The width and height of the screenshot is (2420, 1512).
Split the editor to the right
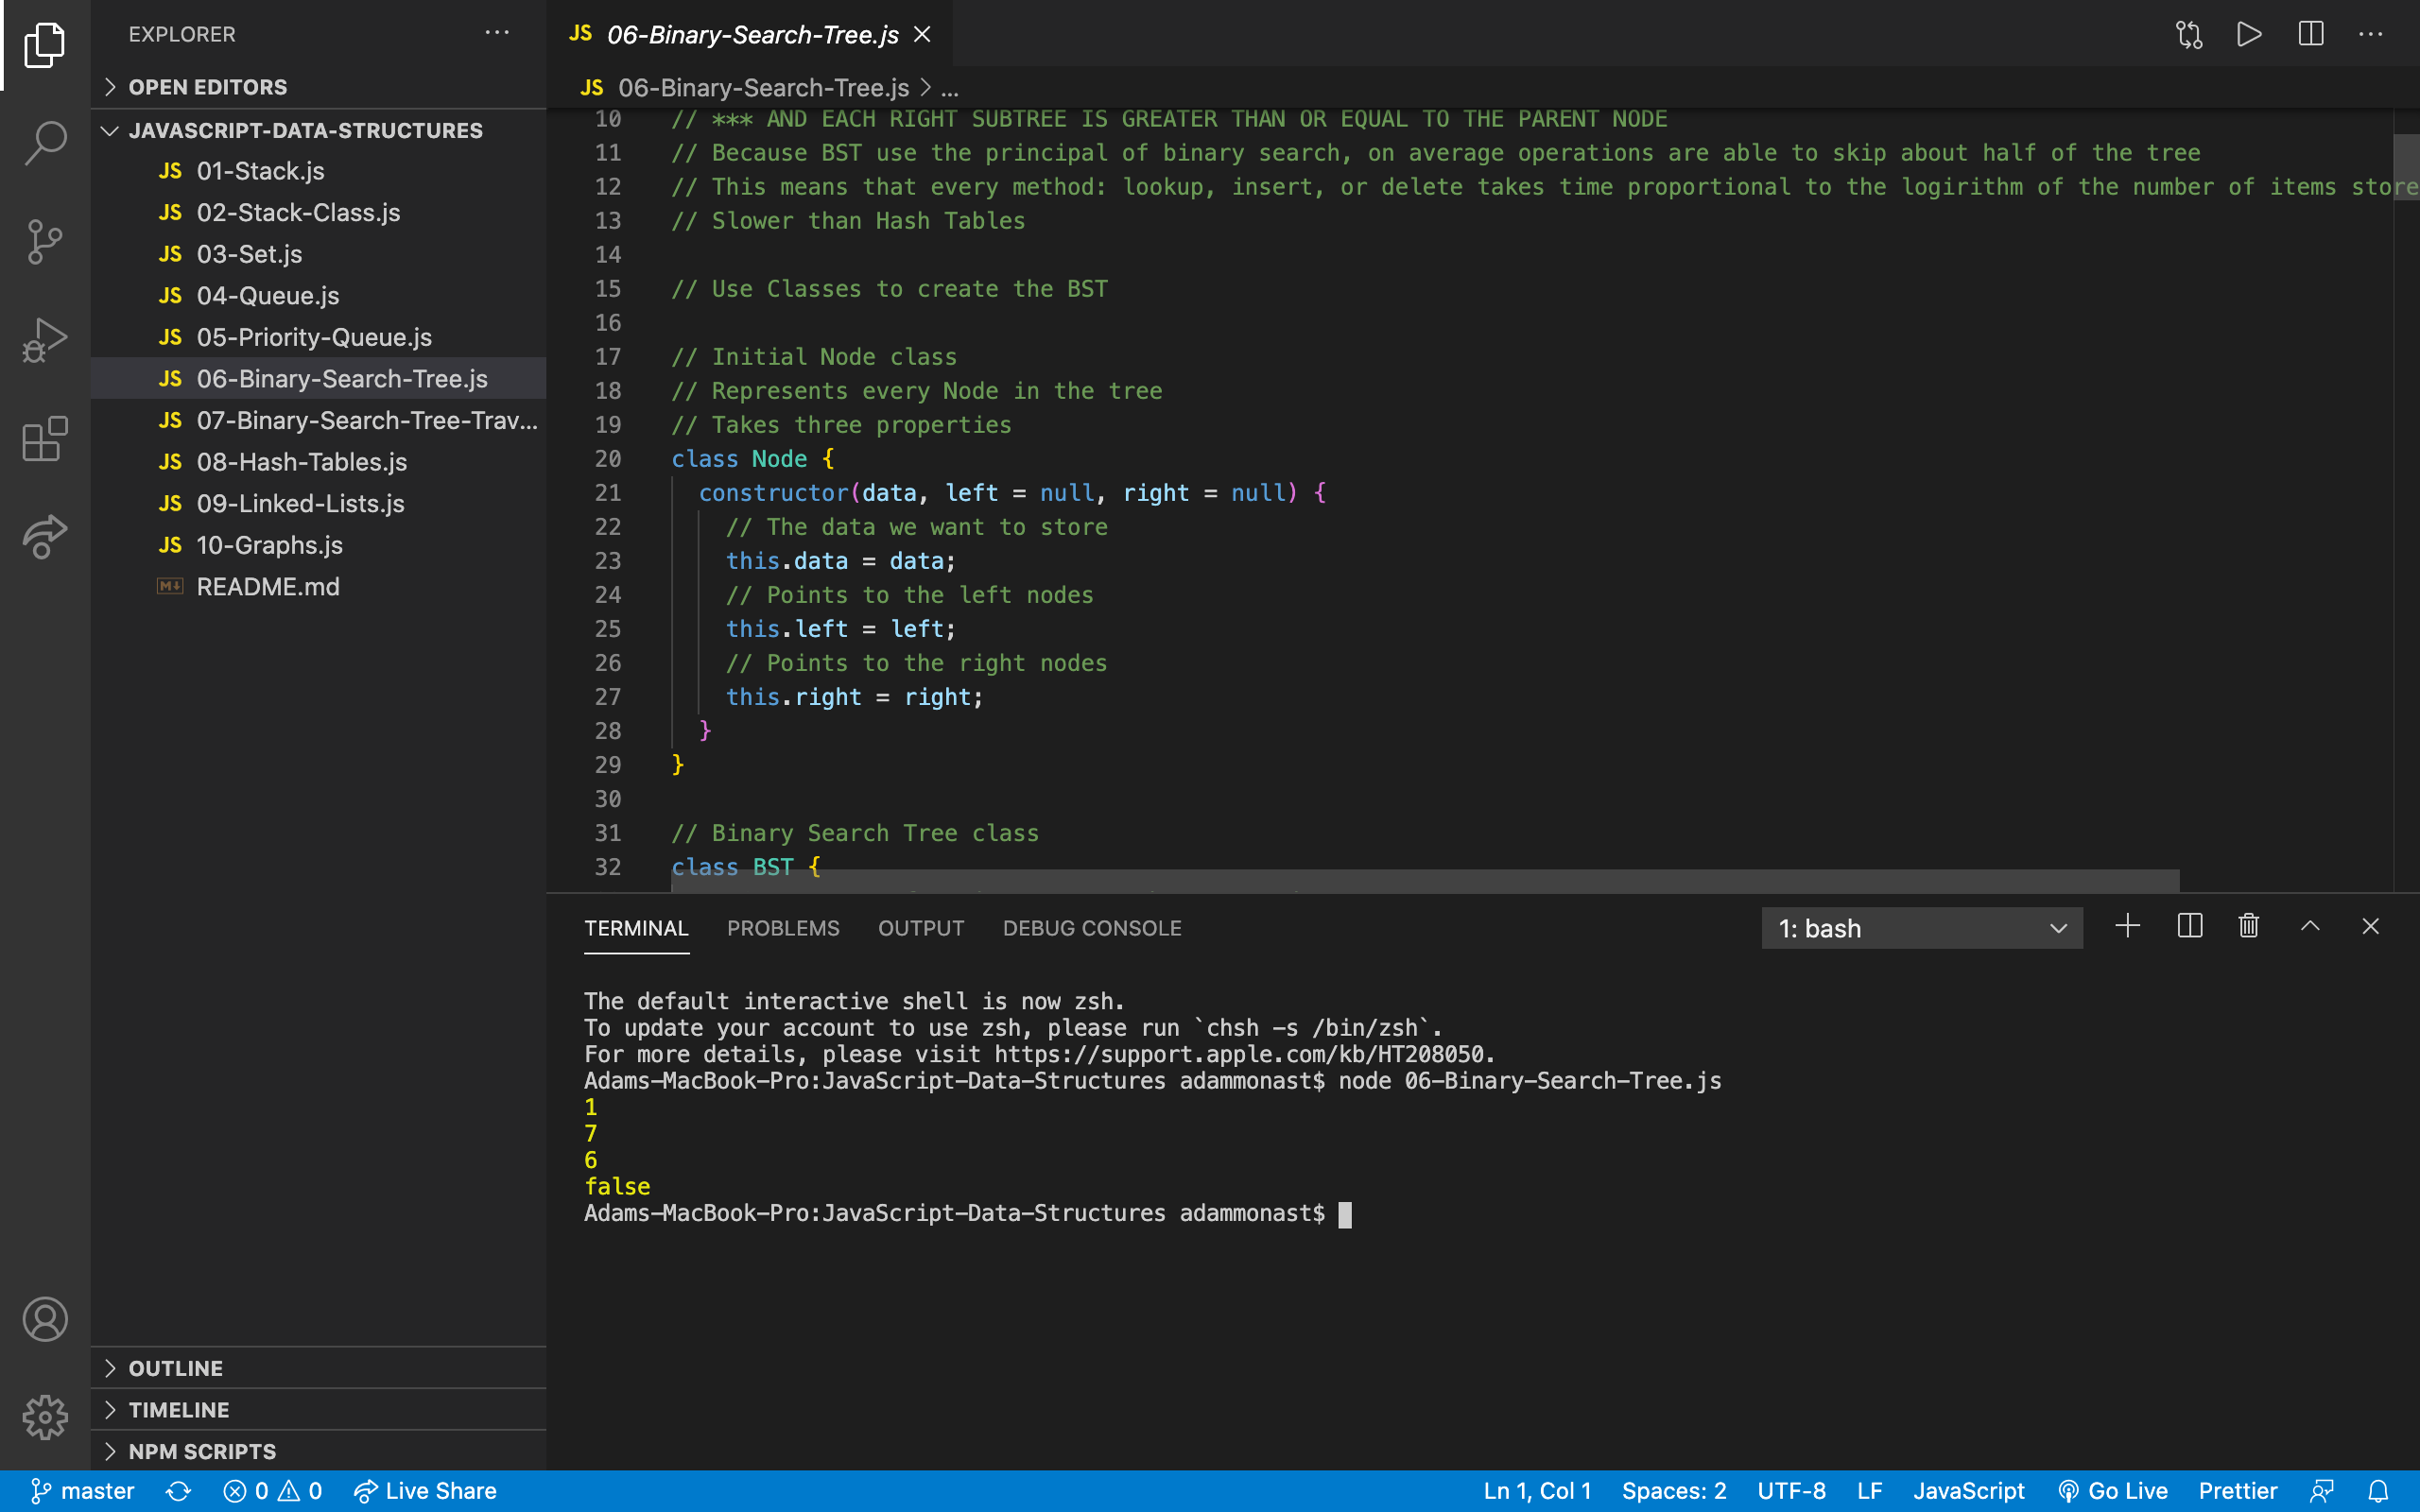point(2310,35)
